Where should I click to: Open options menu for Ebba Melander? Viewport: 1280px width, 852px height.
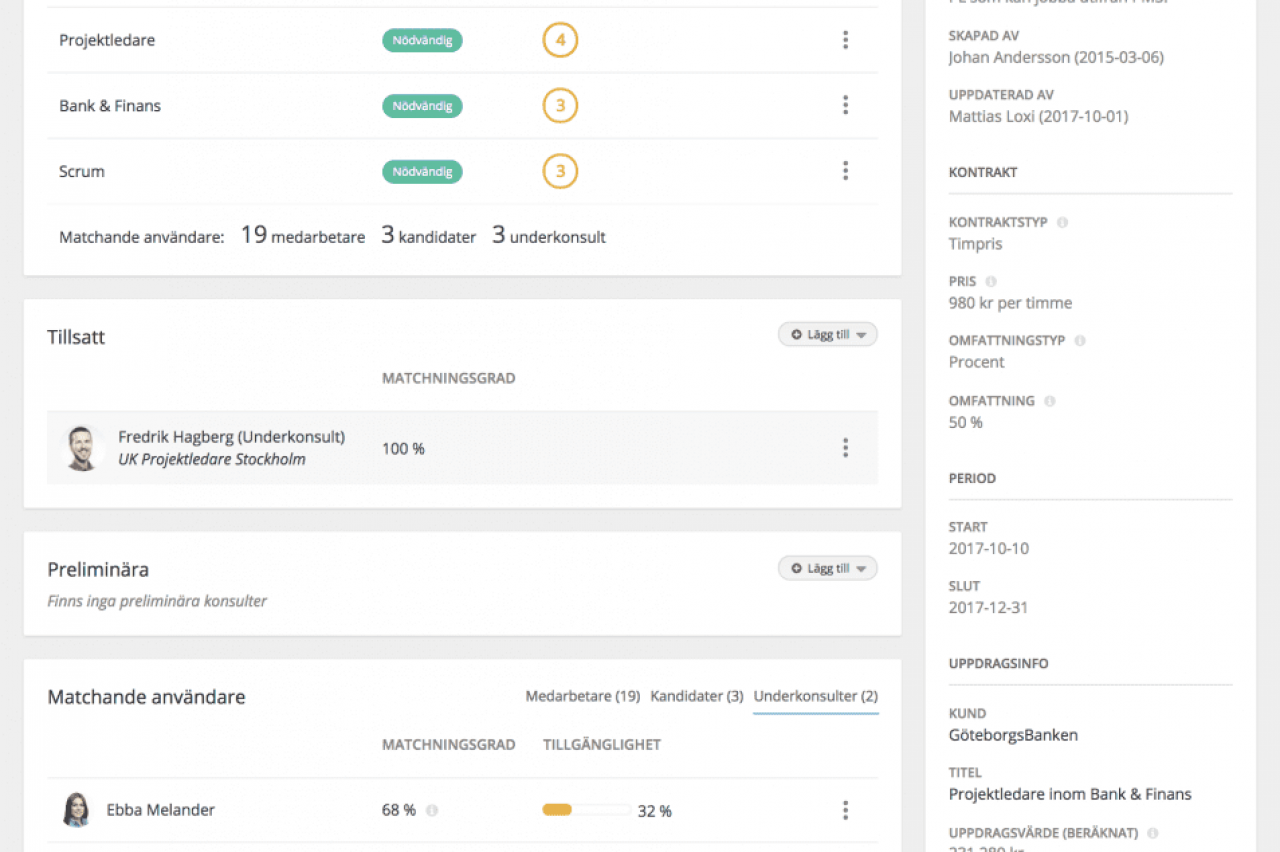point(845,810)
